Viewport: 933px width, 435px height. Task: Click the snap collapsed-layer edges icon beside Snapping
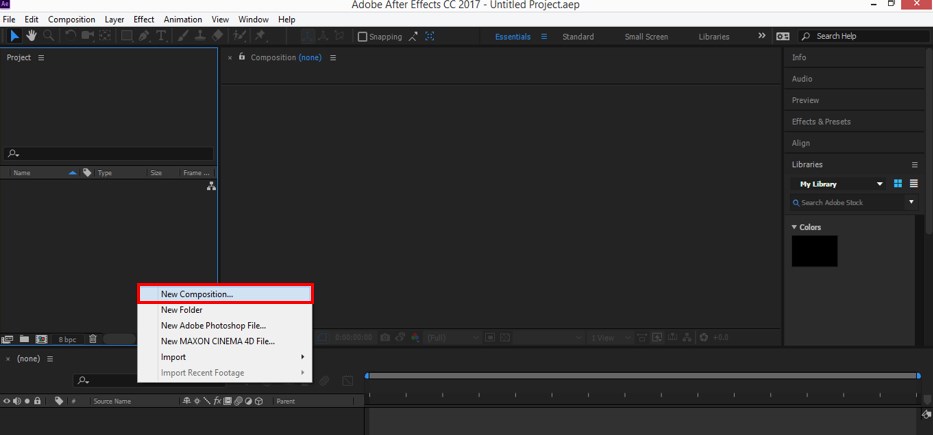(x=413, y=36)
